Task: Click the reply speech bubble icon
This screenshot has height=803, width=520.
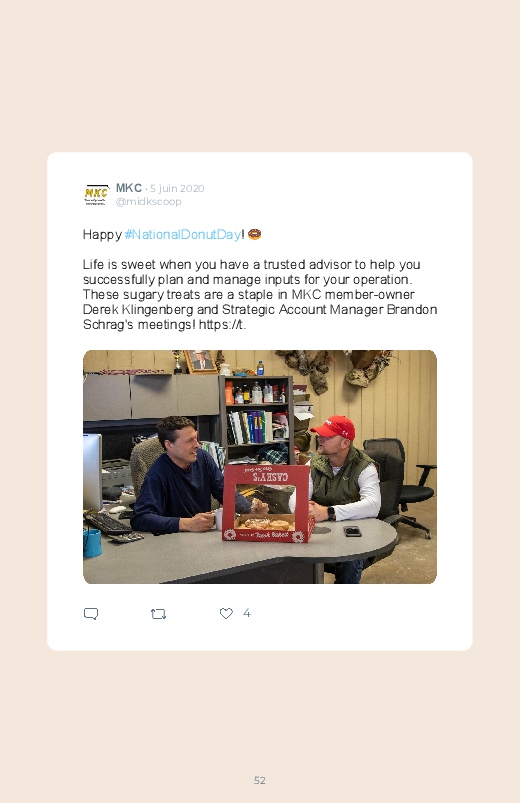Action: pos(91,613)
